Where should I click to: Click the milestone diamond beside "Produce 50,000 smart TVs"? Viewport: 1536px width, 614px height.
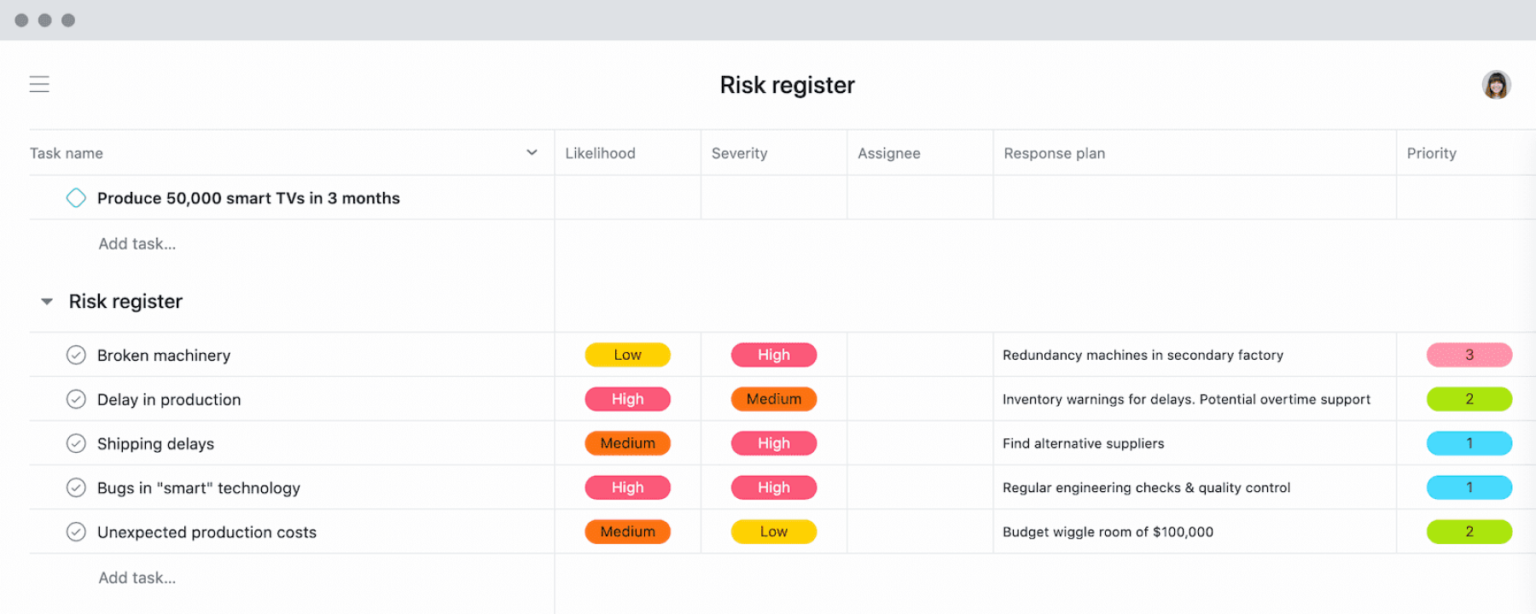tap(76, 197)
